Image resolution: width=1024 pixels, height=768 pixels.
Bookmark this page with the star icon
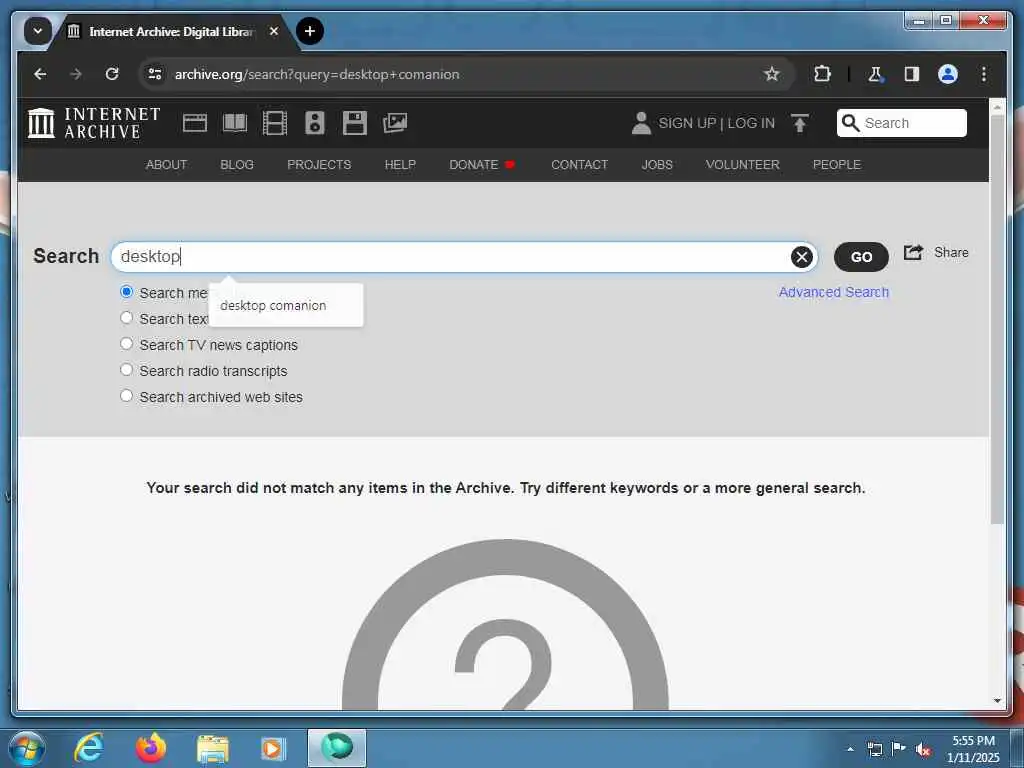pos(772,74)
